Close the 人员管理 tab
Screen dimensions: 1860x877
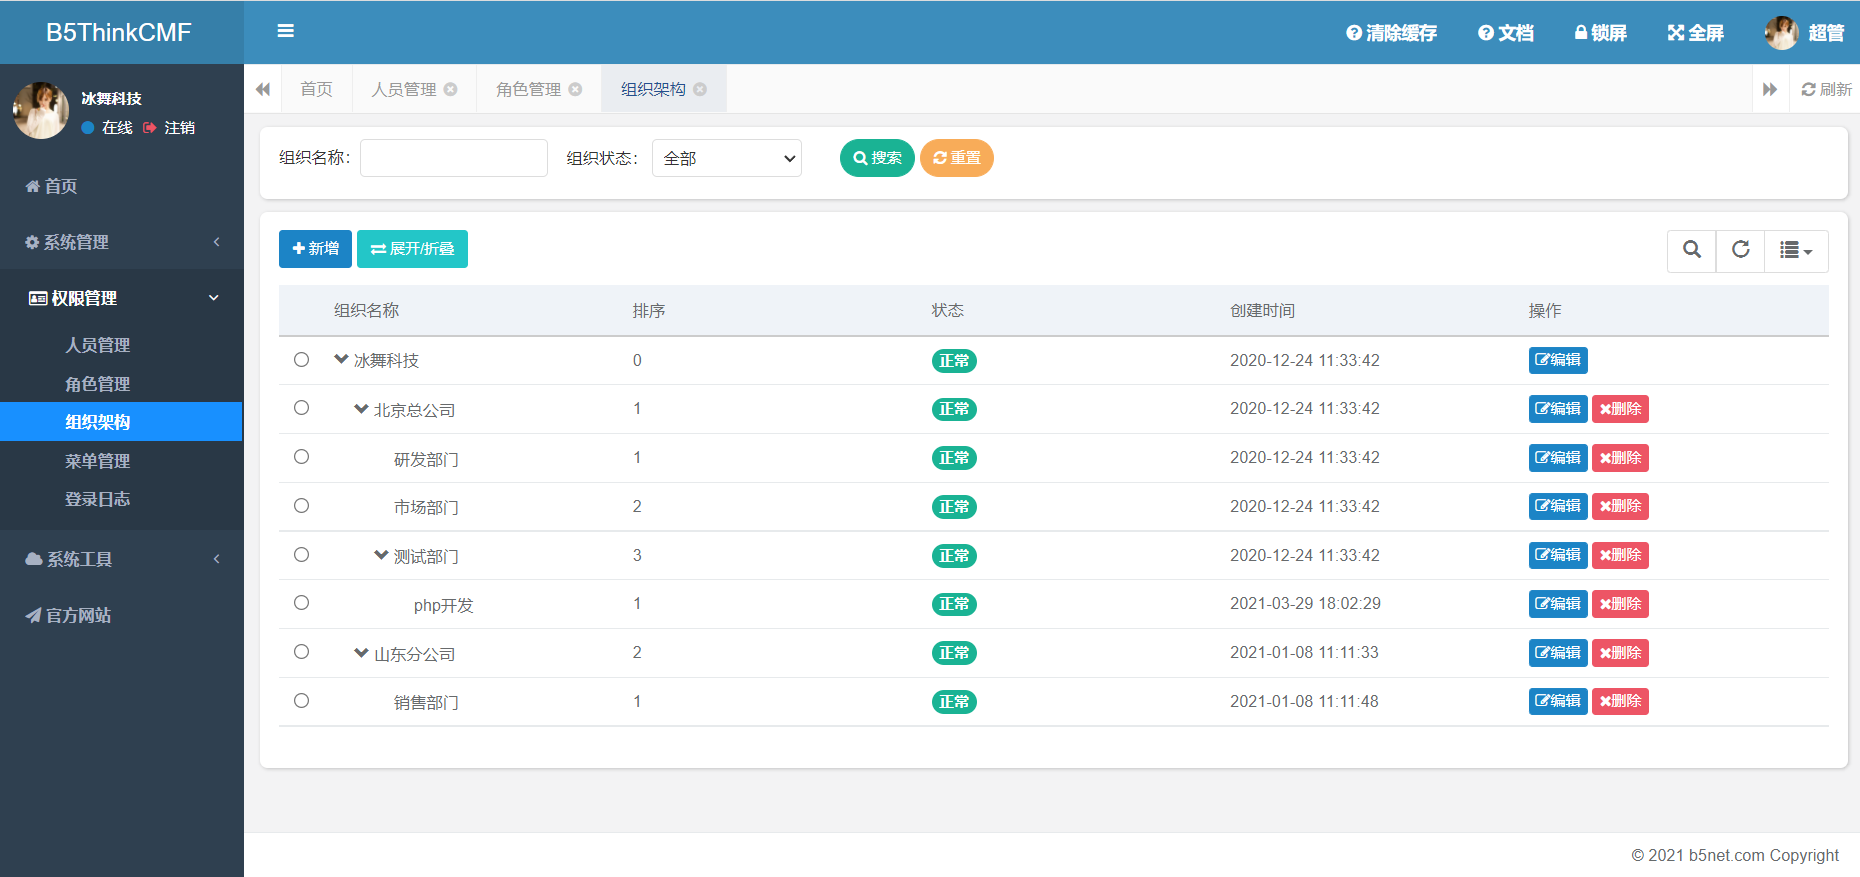pyautogui.click(x=451, y=89)
